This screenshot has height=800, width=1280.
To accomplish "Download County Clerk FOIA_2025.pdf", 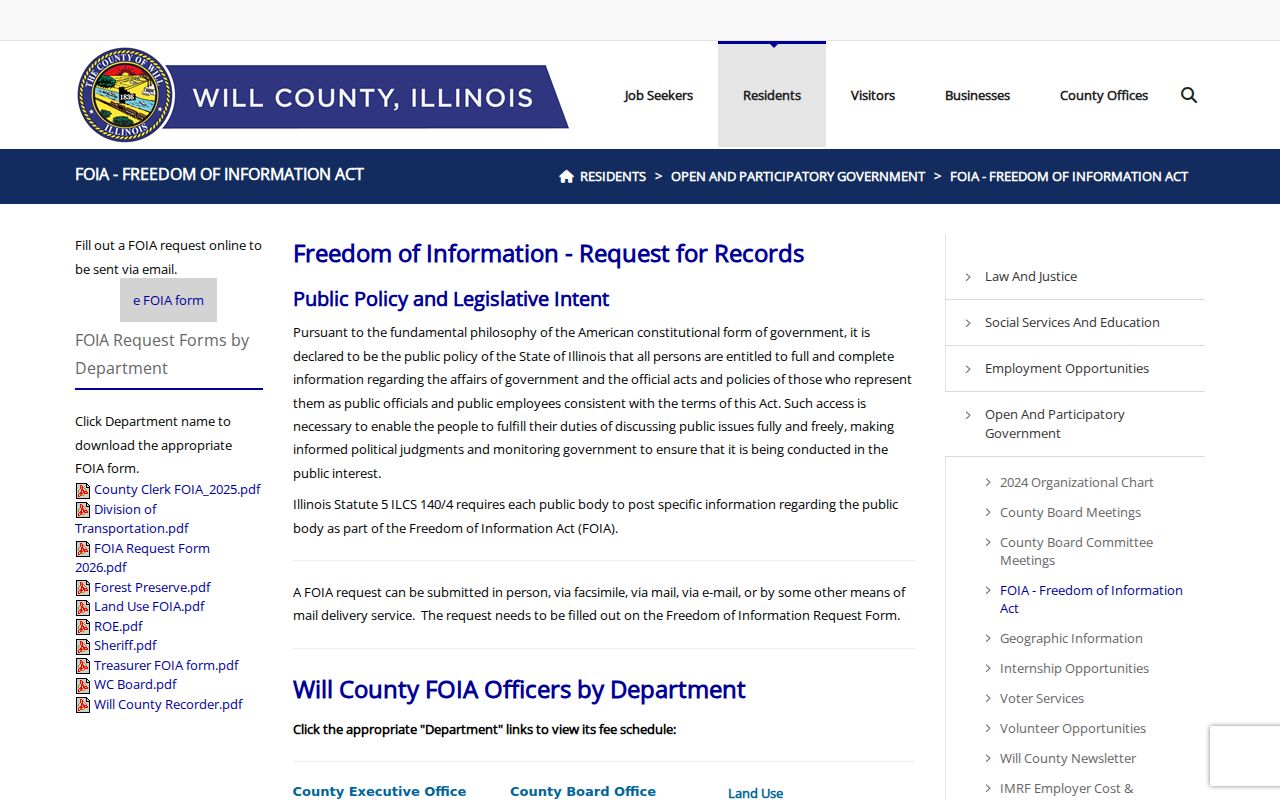I will pos(177,490).
